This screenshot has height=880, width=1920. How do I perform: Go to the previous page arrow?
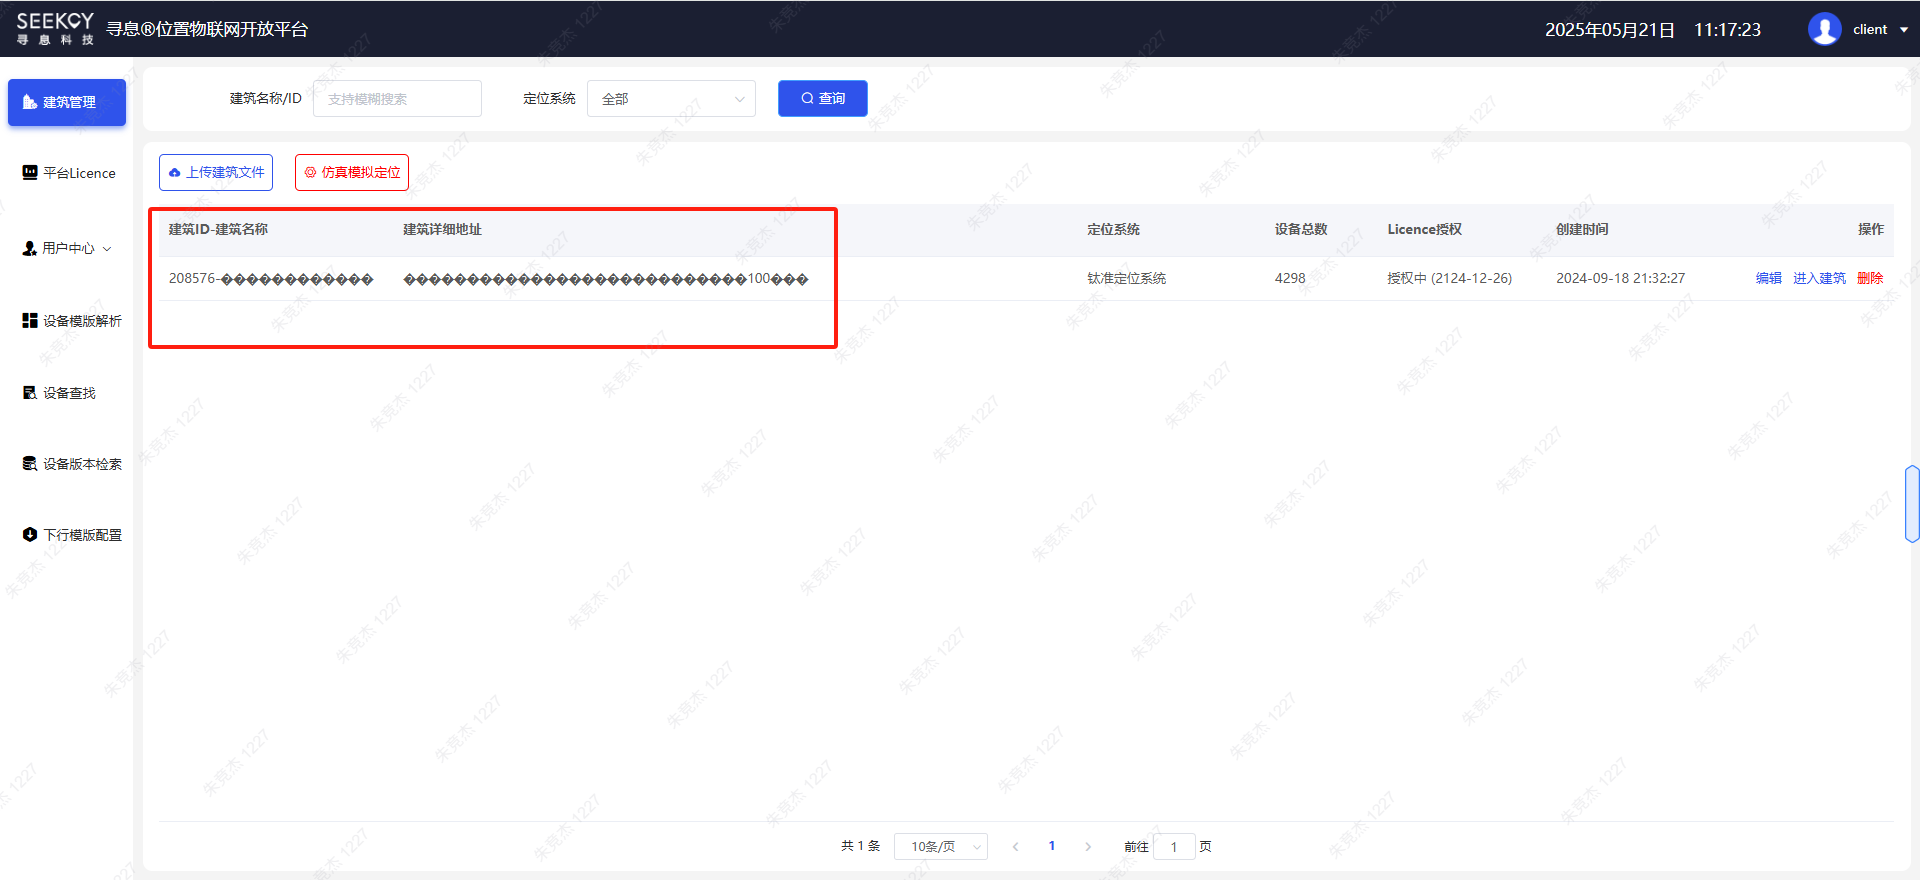click(x=1015, y=847)
